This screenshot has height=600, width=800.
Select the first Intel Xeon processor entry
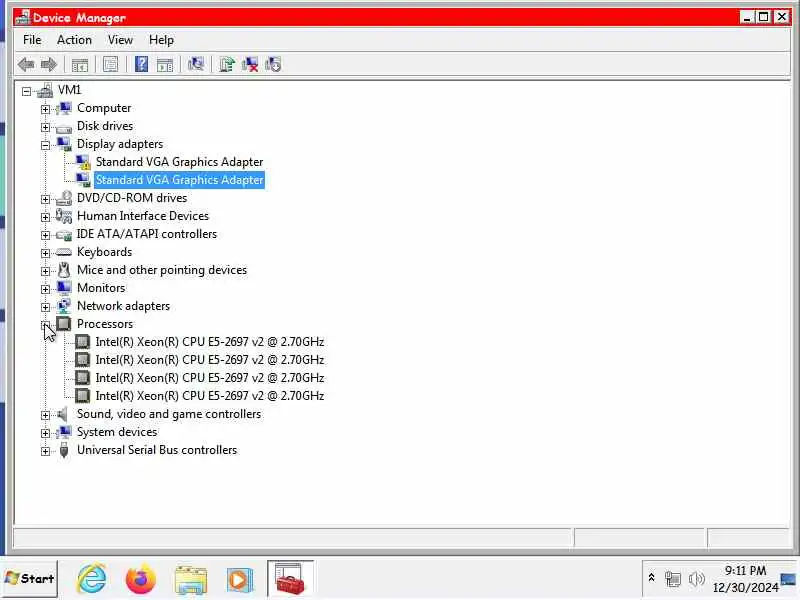[210, 342]
